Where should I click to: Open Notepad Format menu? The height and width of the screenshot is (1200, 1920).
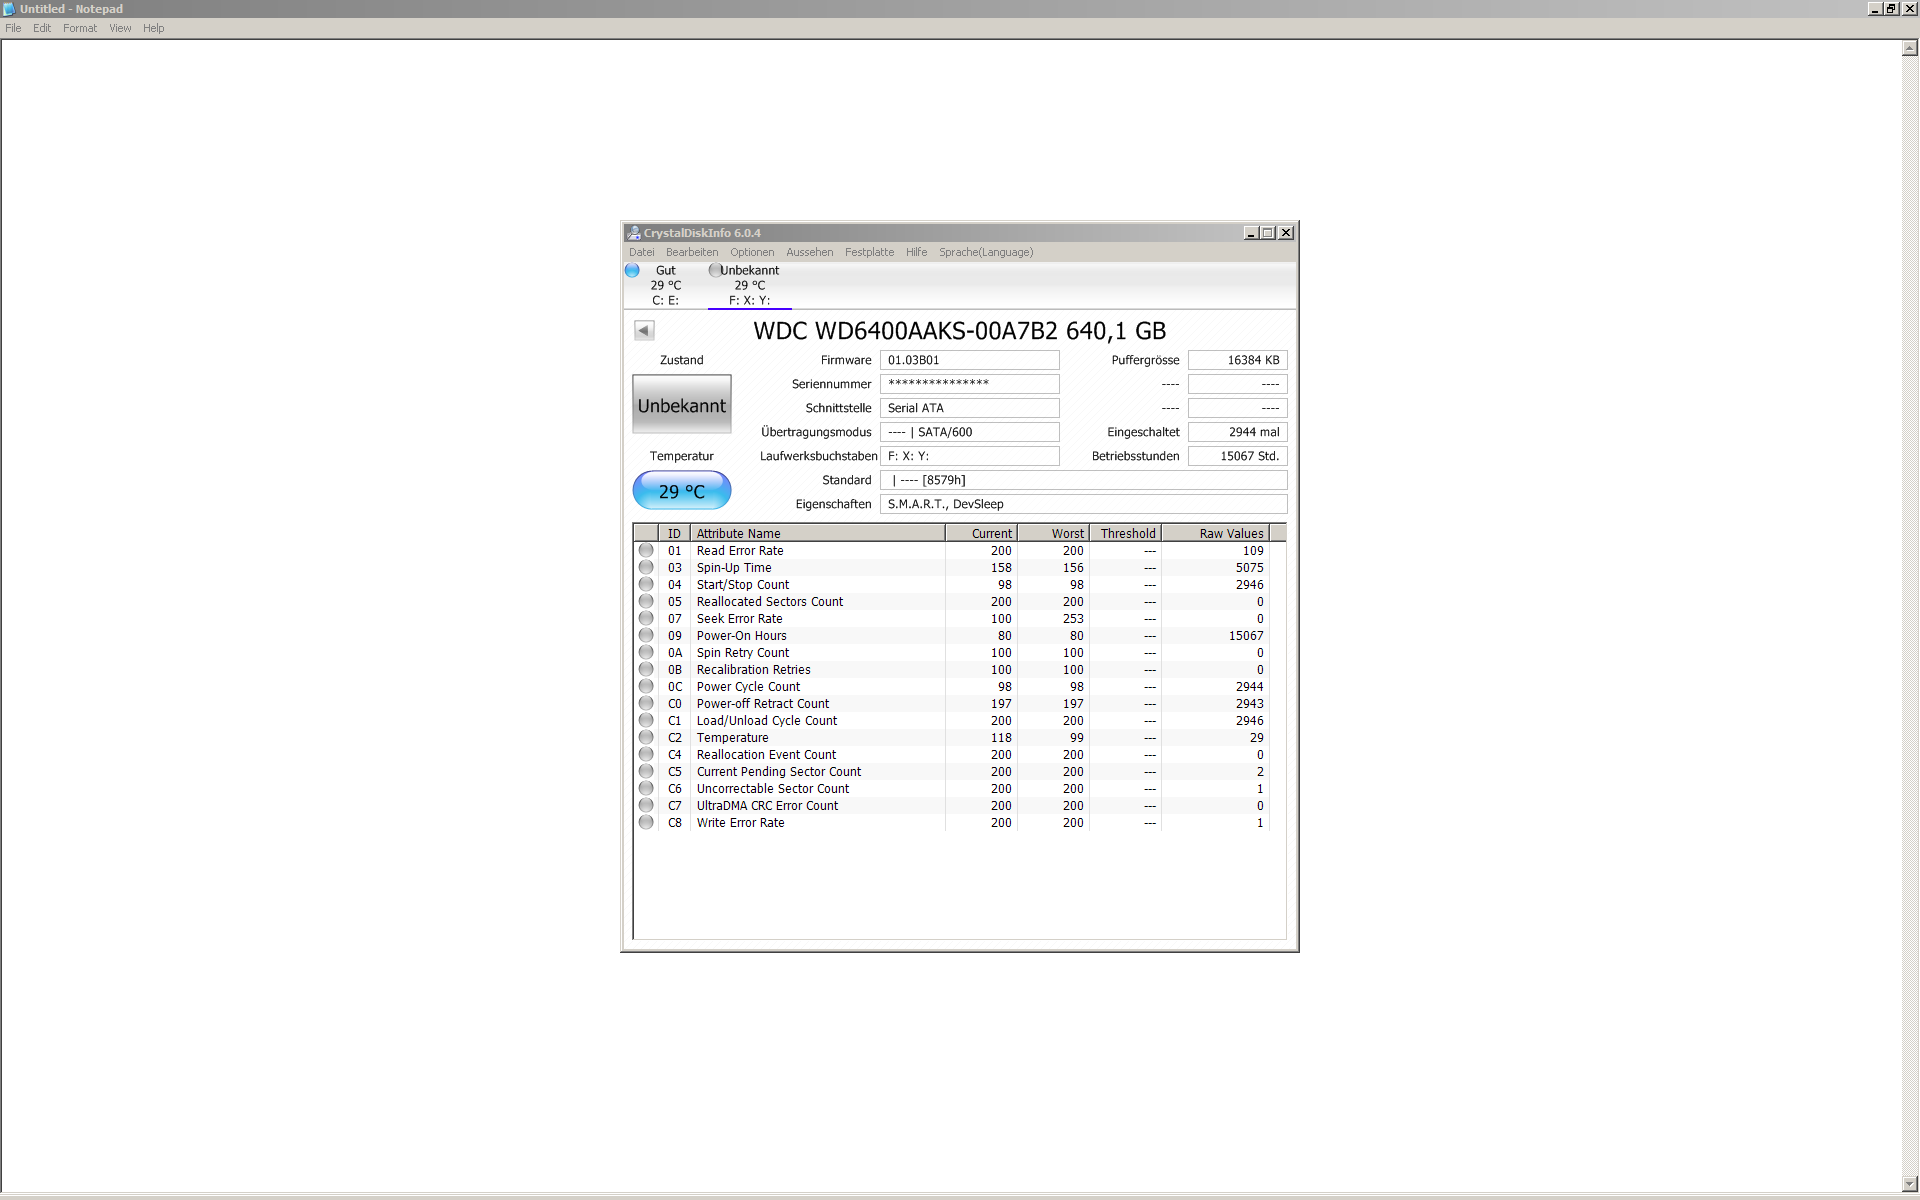pos(80,28)
